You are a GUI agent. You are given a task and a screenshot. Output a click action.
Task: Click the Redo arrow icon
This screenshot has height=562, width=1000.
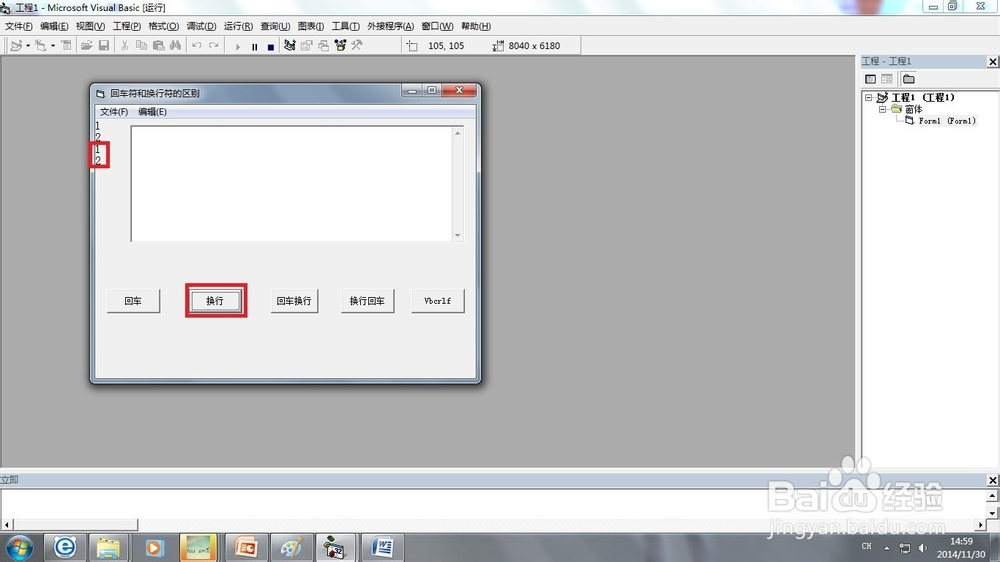point(214,45)
